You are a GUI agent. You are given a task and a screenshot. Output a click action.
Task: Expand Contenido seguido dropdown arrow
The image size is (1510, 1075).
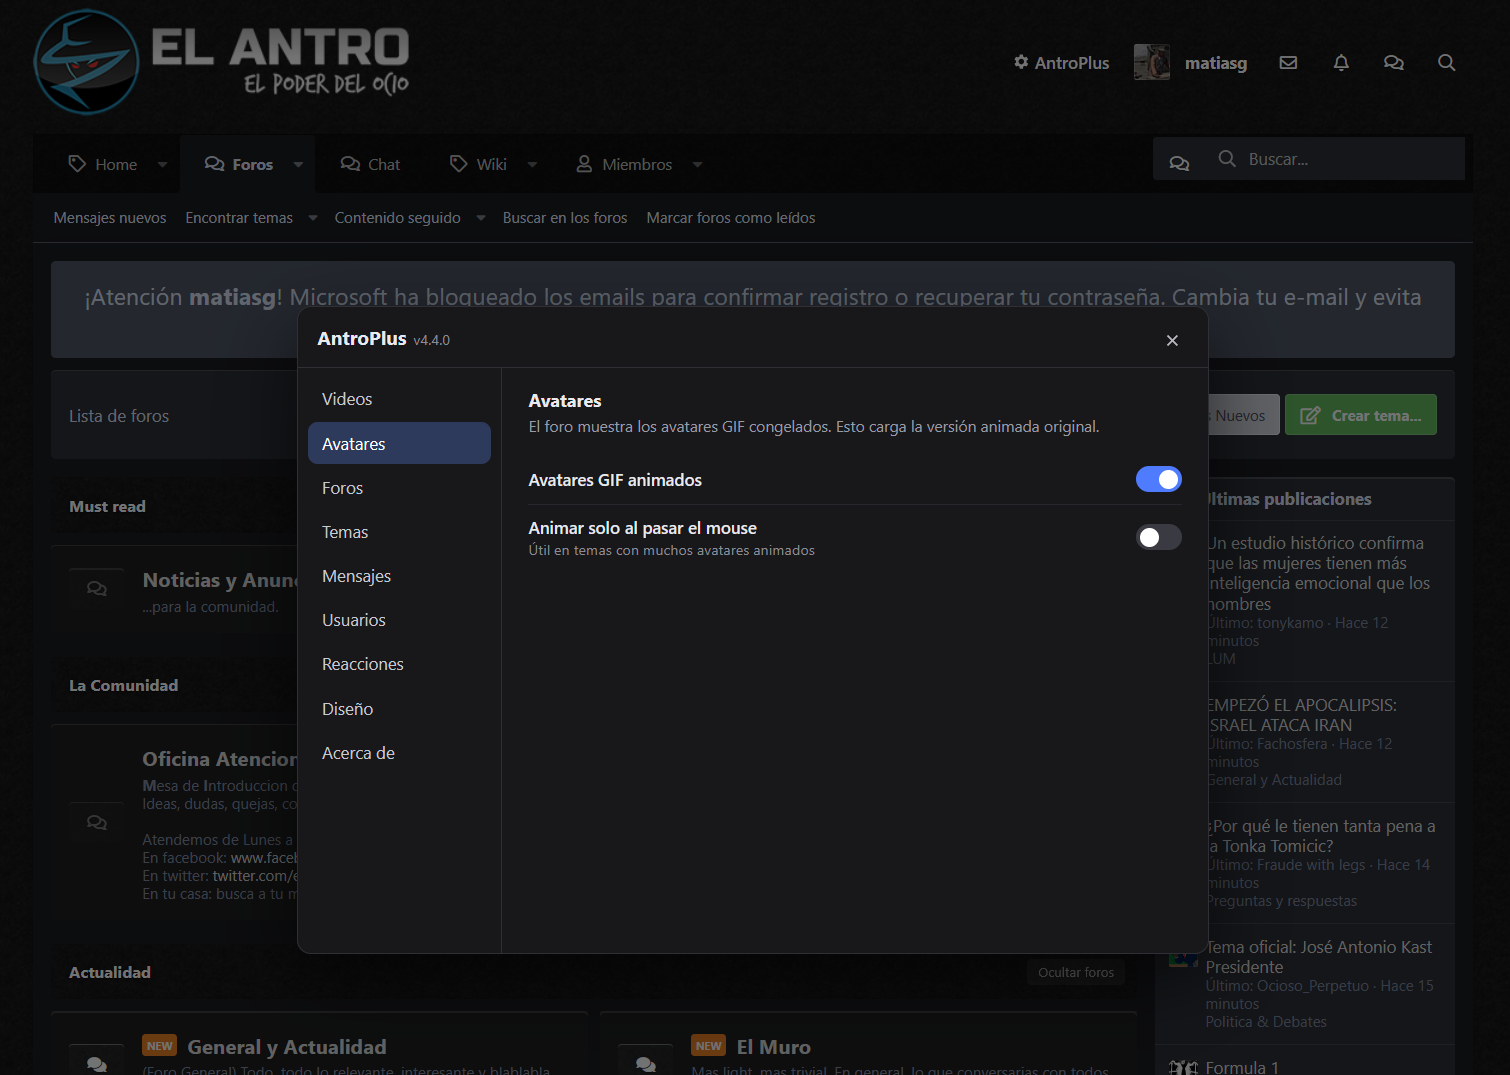tap(480, 218)
